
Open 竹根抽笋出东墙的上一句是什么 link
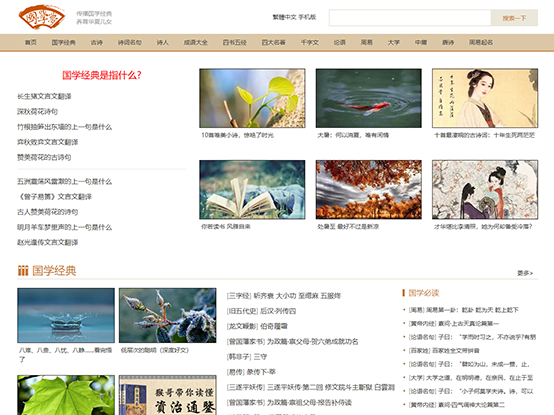(65, 127)
